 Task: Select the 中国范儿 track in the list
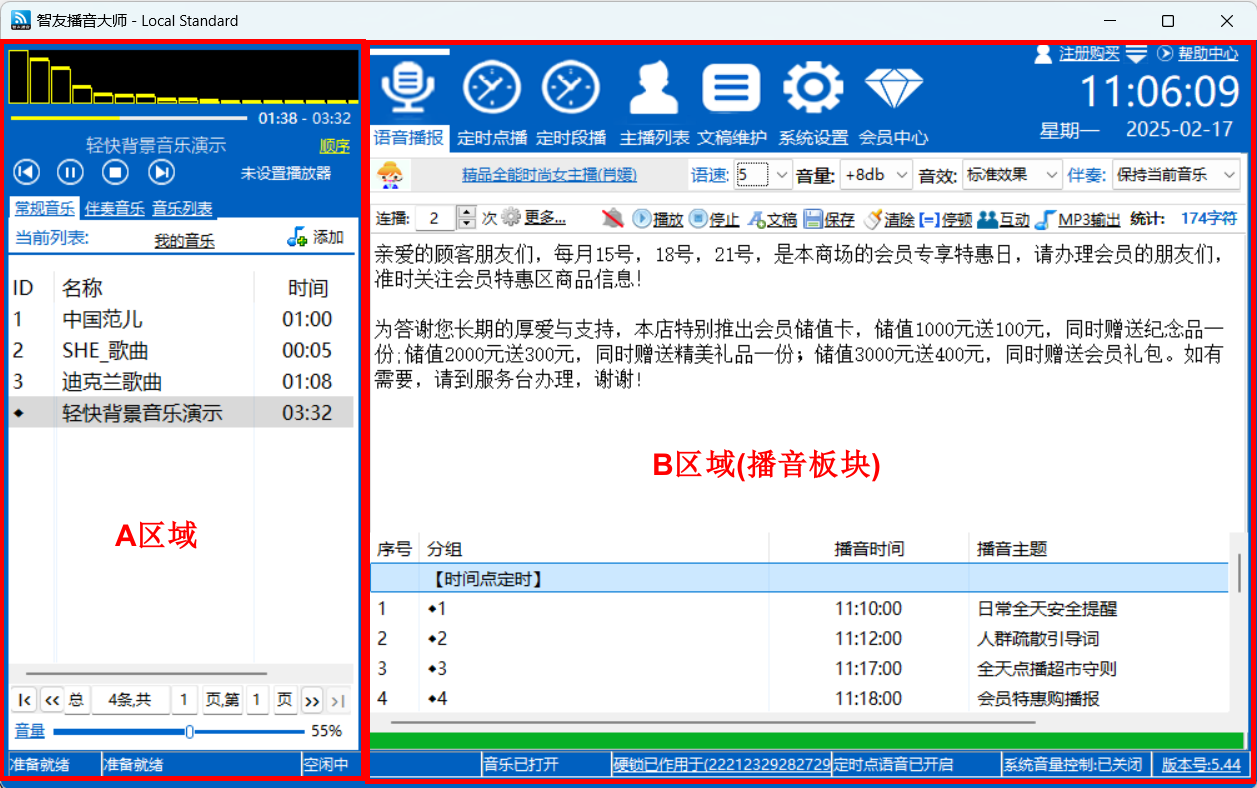(x=102, y=319)
